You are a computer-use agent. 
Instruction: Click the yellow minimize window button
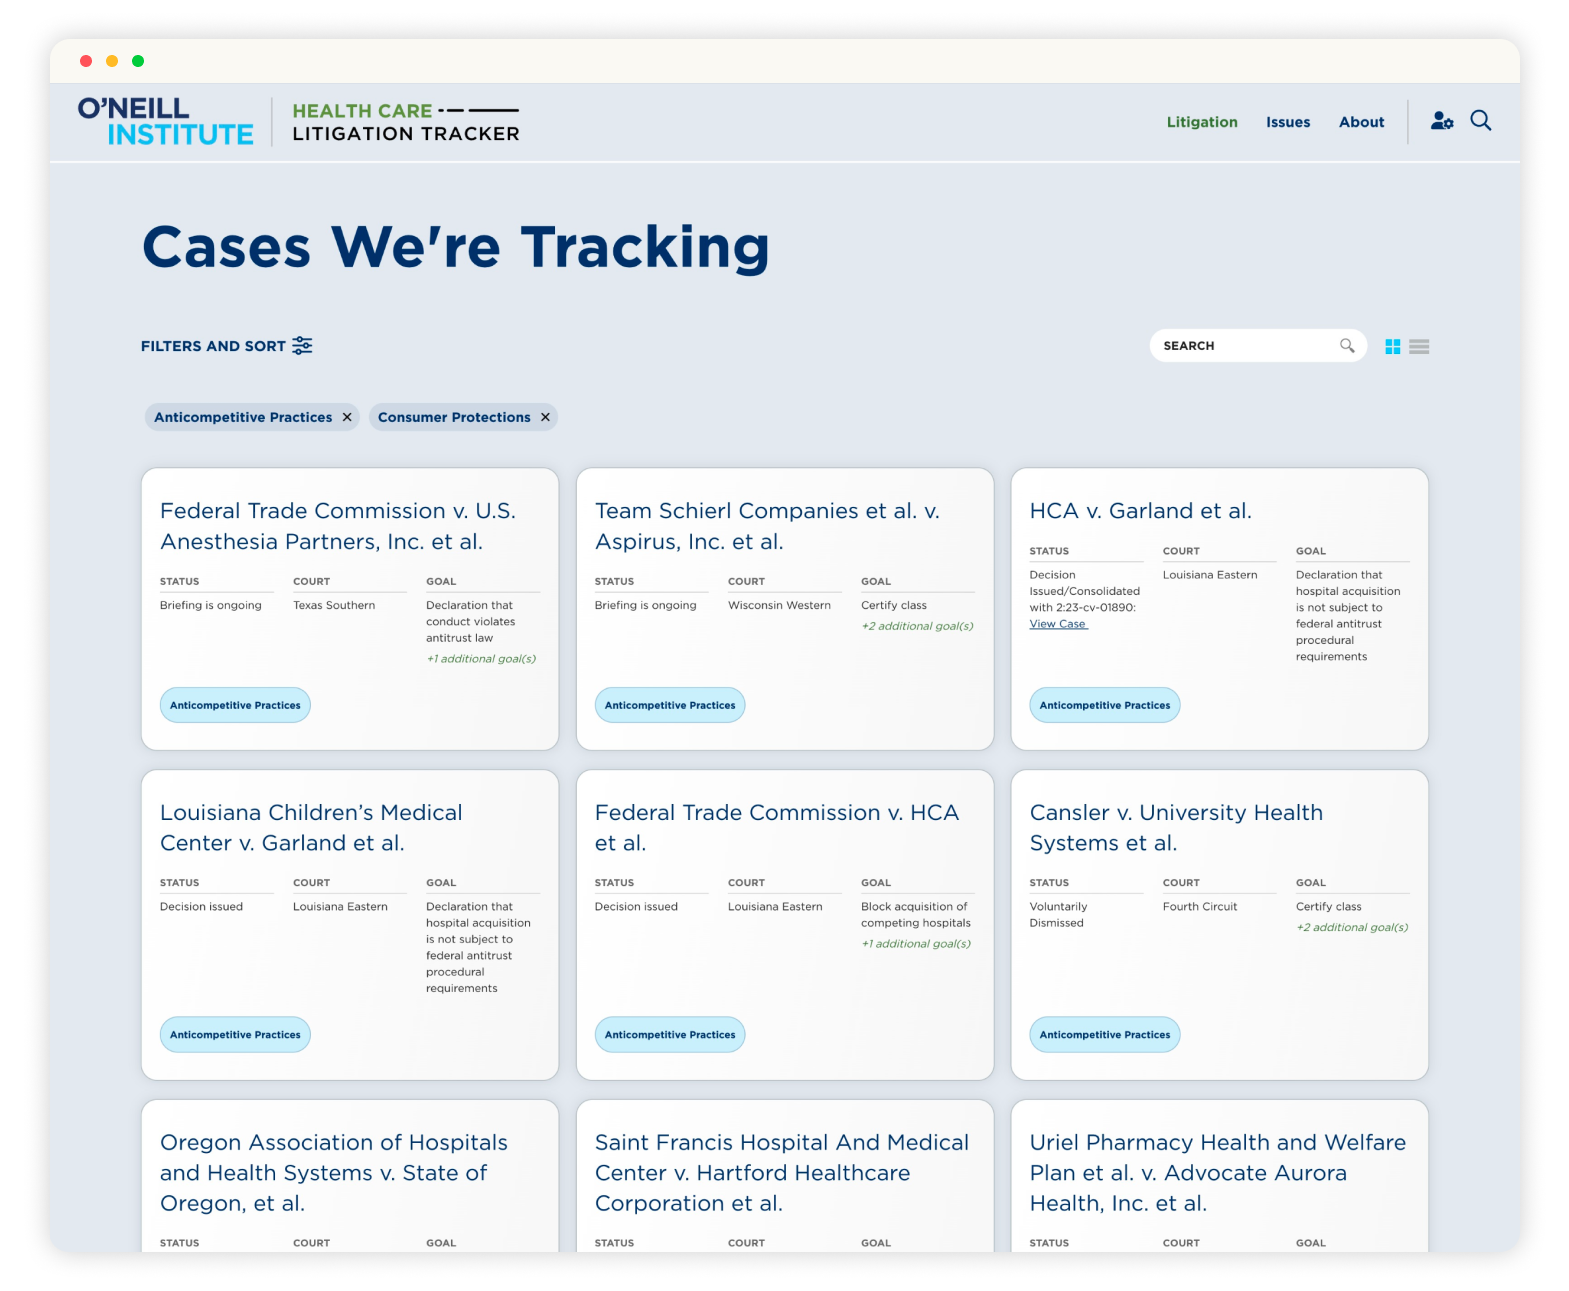[x=112, y=61]
